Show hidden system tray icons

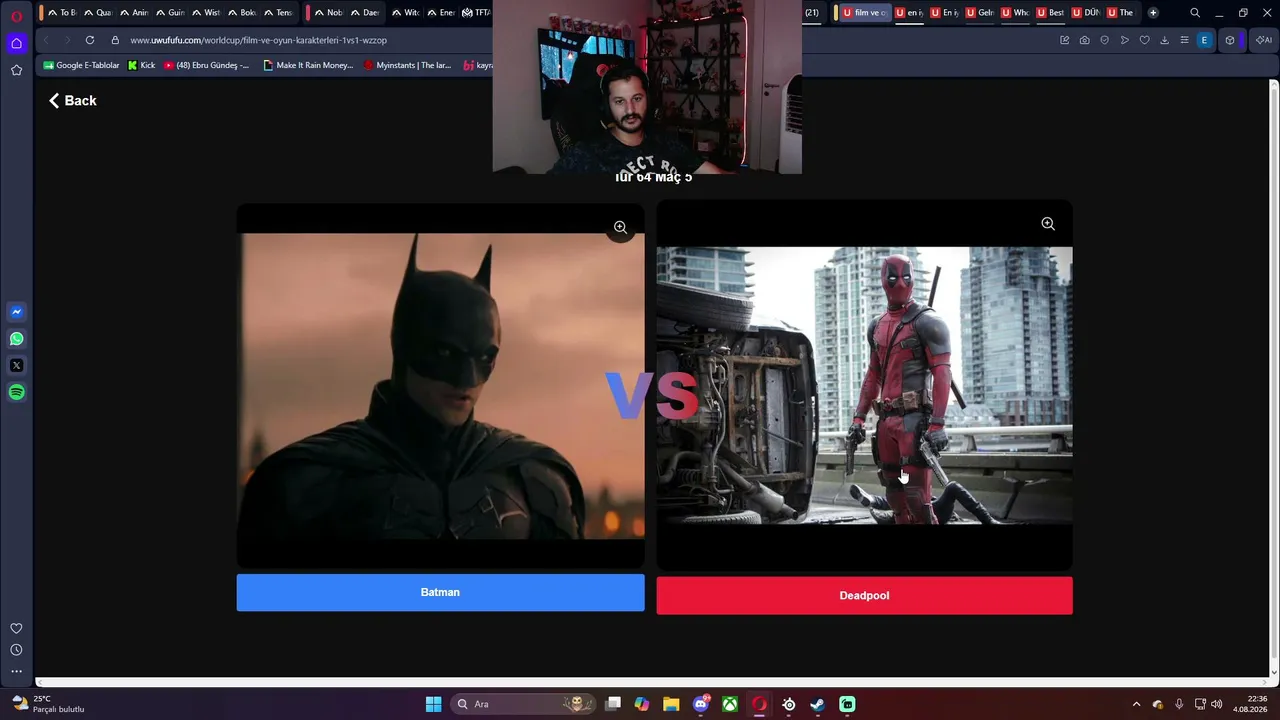point(1136,704)
